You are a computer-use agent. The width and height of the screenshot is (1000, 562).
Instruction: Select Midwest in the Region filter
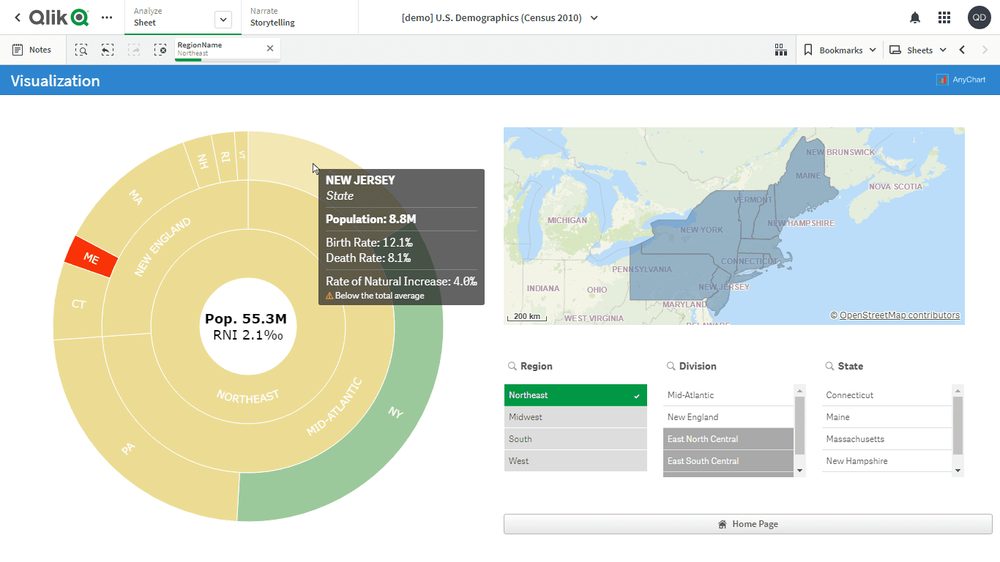575,417
